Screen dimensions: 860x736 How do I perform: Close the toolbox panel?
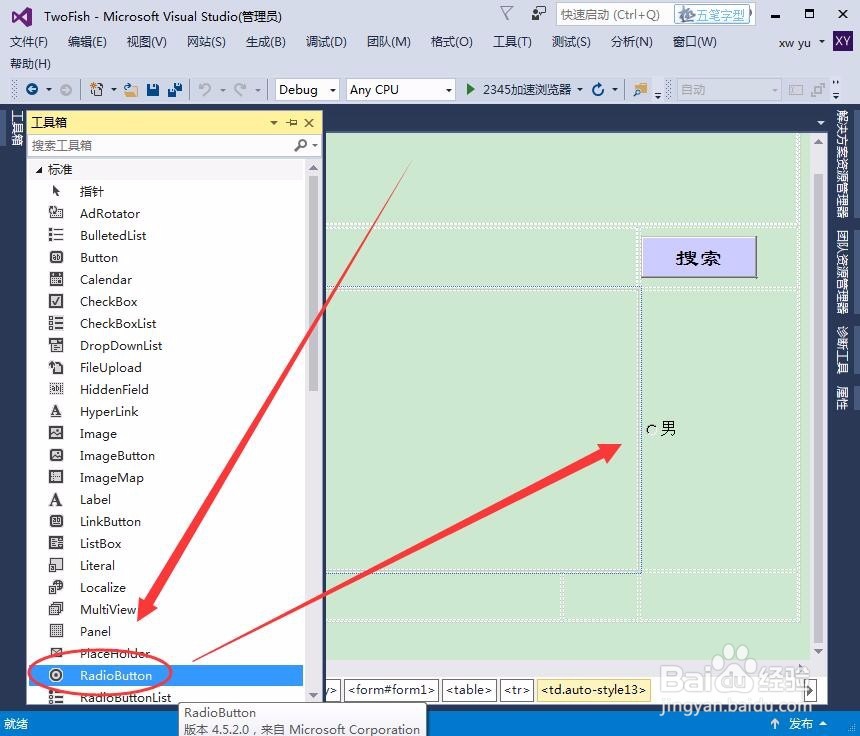pos(309,122)
